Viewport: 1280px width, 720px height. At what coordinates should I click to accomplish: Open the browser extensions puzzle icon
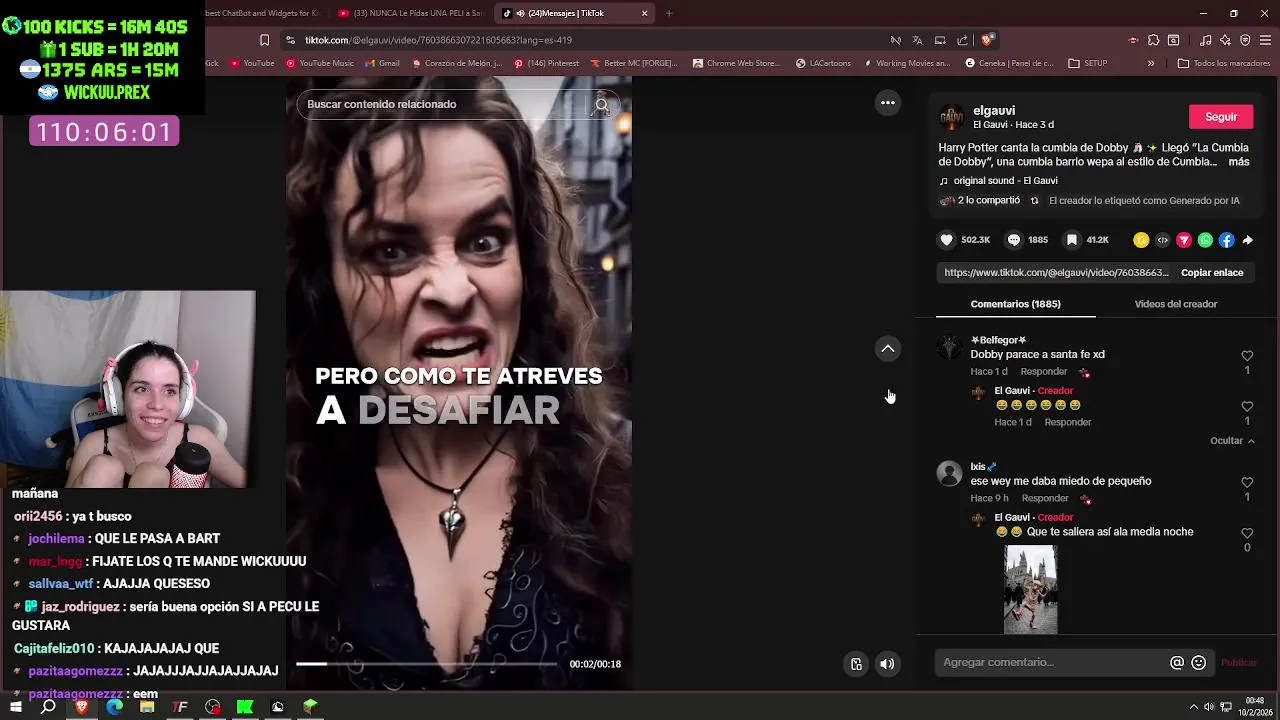pyautogui.click(x=1153, y=40)
